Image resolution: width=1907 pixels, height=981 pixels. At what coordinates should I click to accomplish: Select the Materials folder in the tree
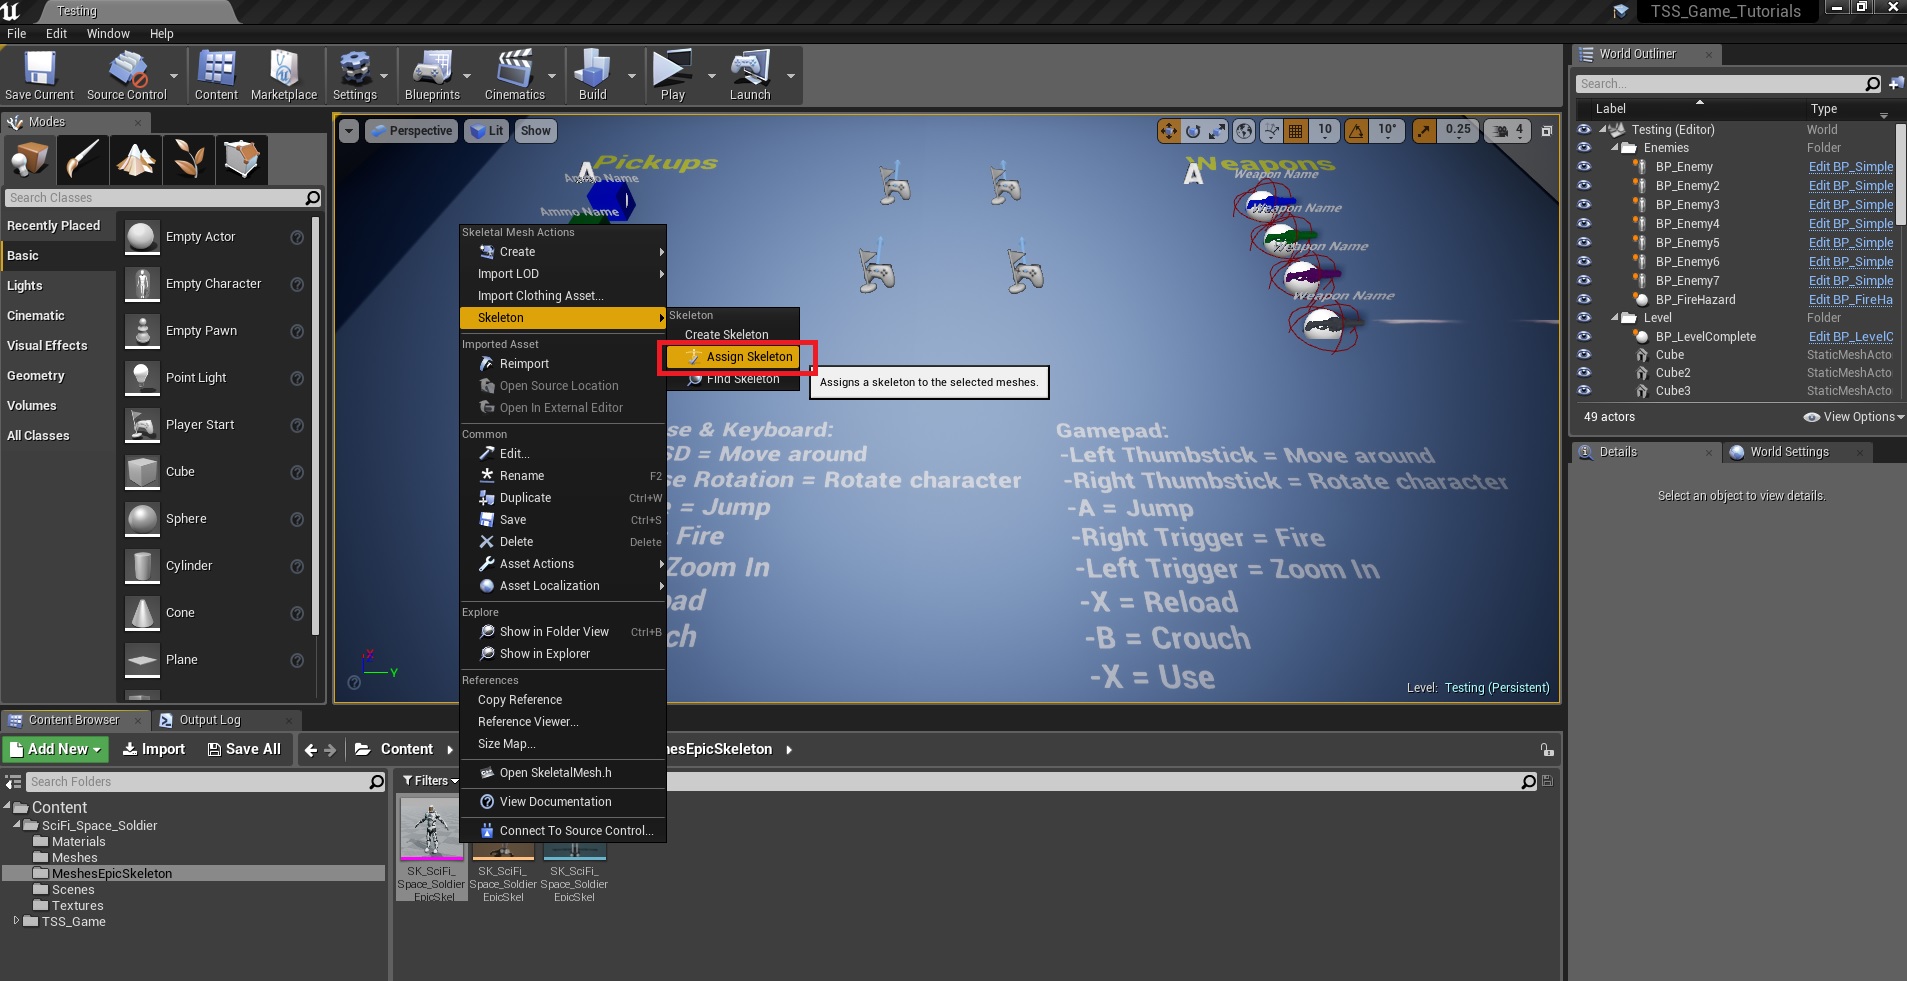pos(78,842)
